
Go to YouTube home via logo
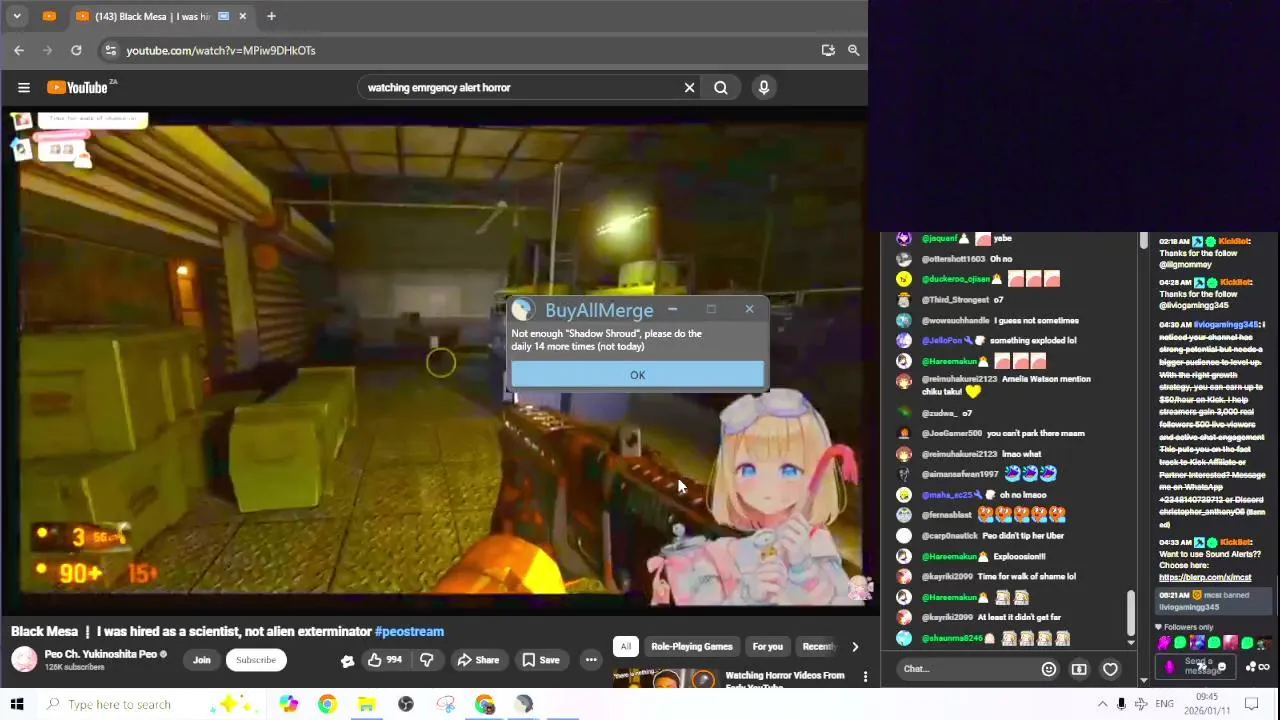pyautogui.click(x=77, y=88)
